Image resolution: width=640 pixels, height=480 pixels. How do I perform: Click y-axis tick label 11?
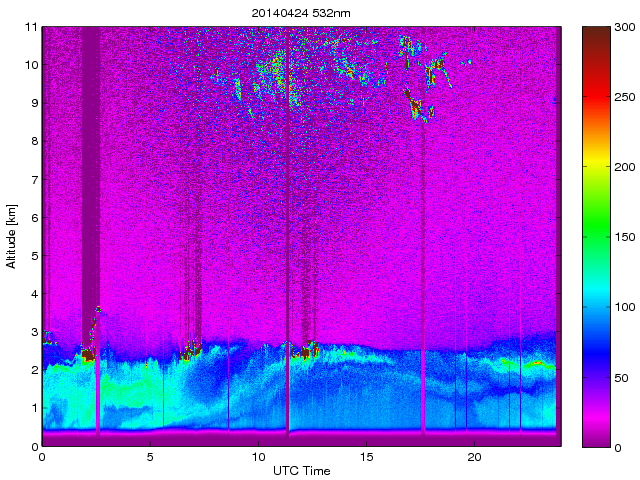point(30,27)
